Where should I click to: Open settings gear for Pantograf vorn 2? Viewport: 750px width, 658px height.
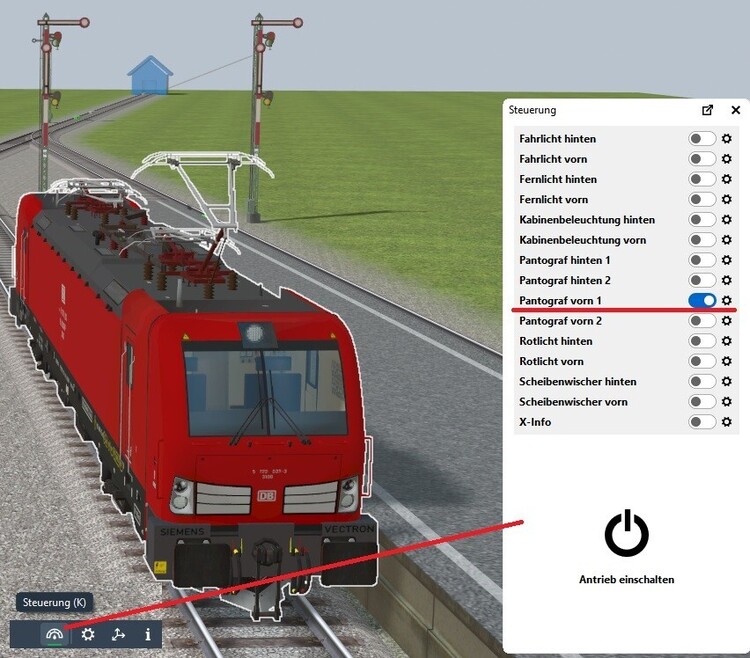727,321
